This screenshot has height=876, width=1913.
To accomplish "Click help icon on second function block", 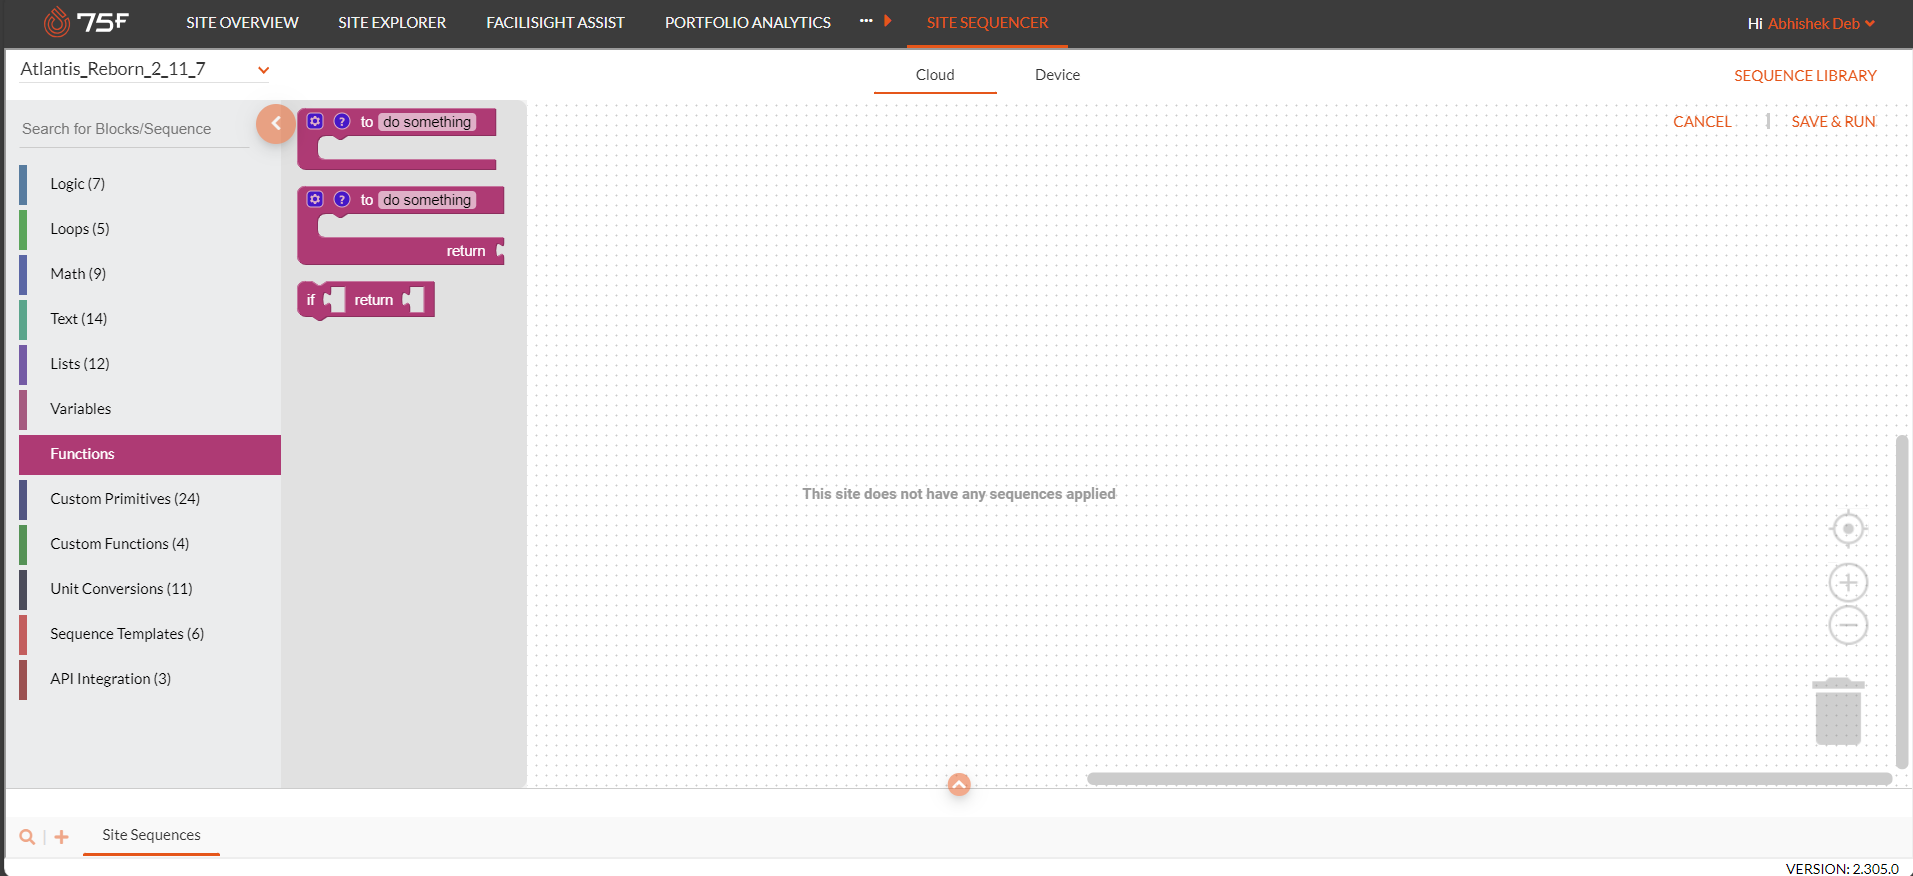I will (342, 199).
